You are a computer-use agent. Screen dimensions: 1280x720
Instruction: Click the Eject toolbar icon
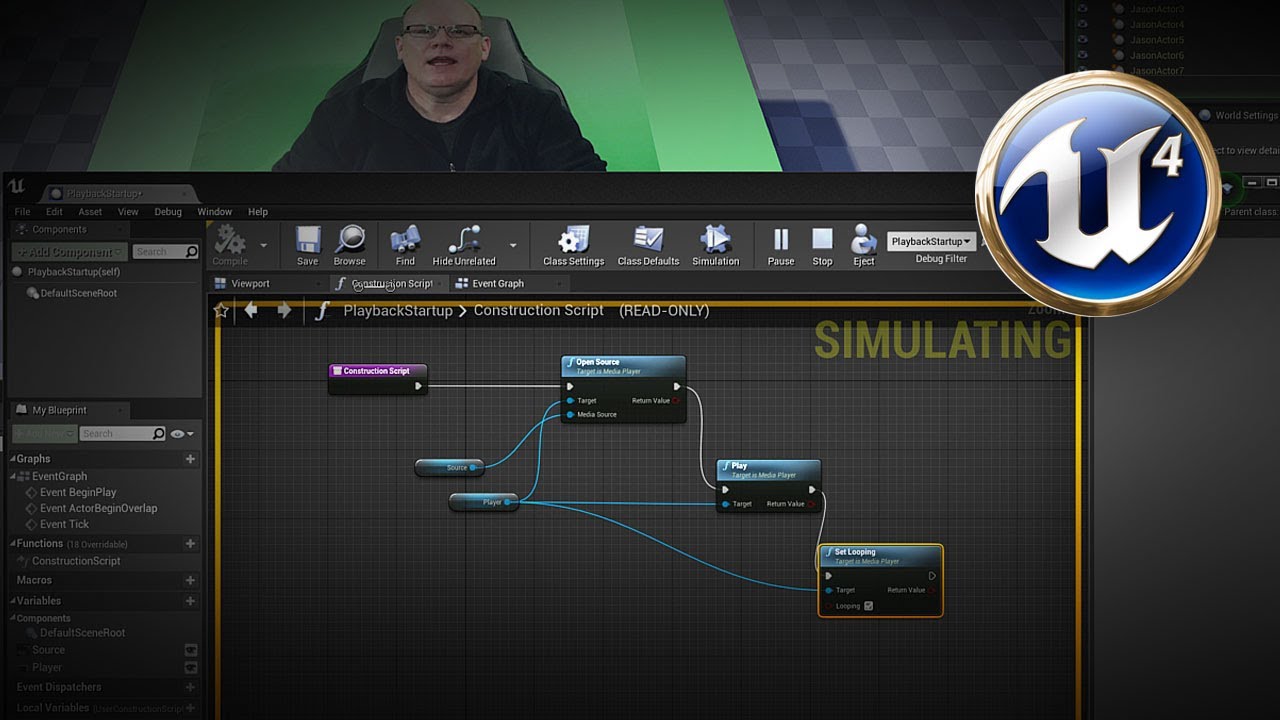[x=864, y=240]
